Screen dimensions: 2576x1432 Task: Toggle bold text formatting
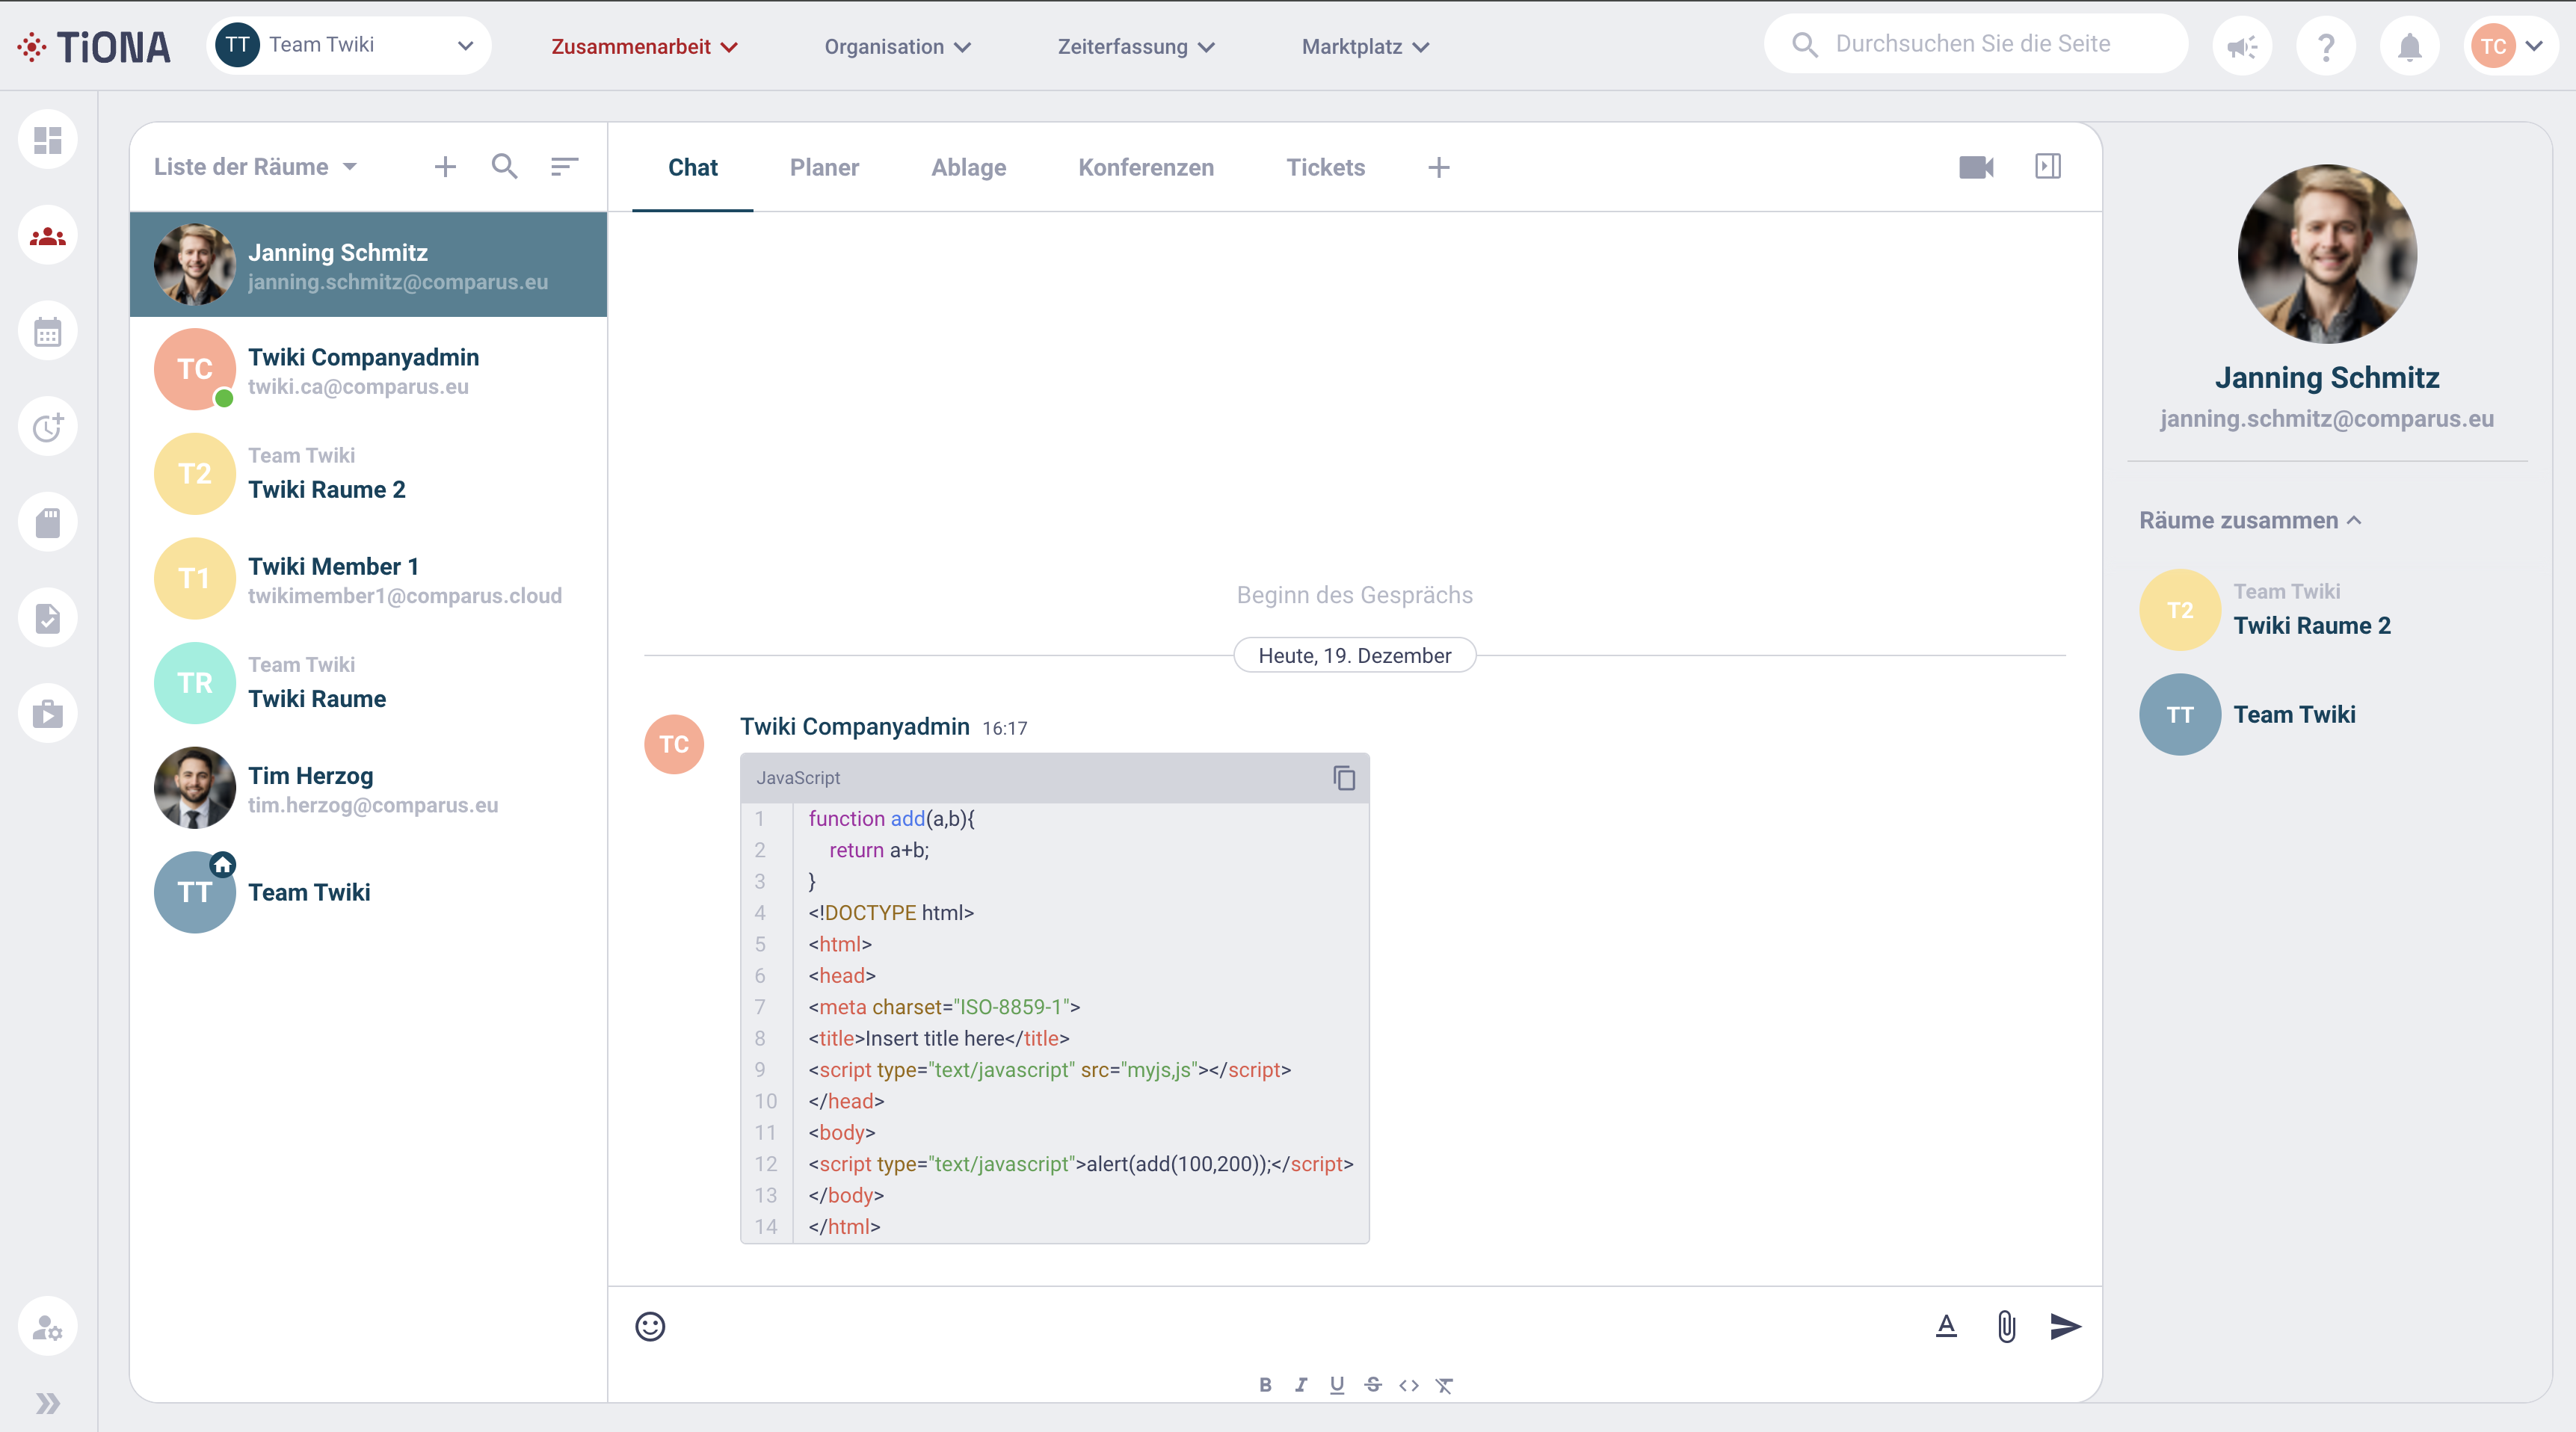(x=1265, y=1384)
